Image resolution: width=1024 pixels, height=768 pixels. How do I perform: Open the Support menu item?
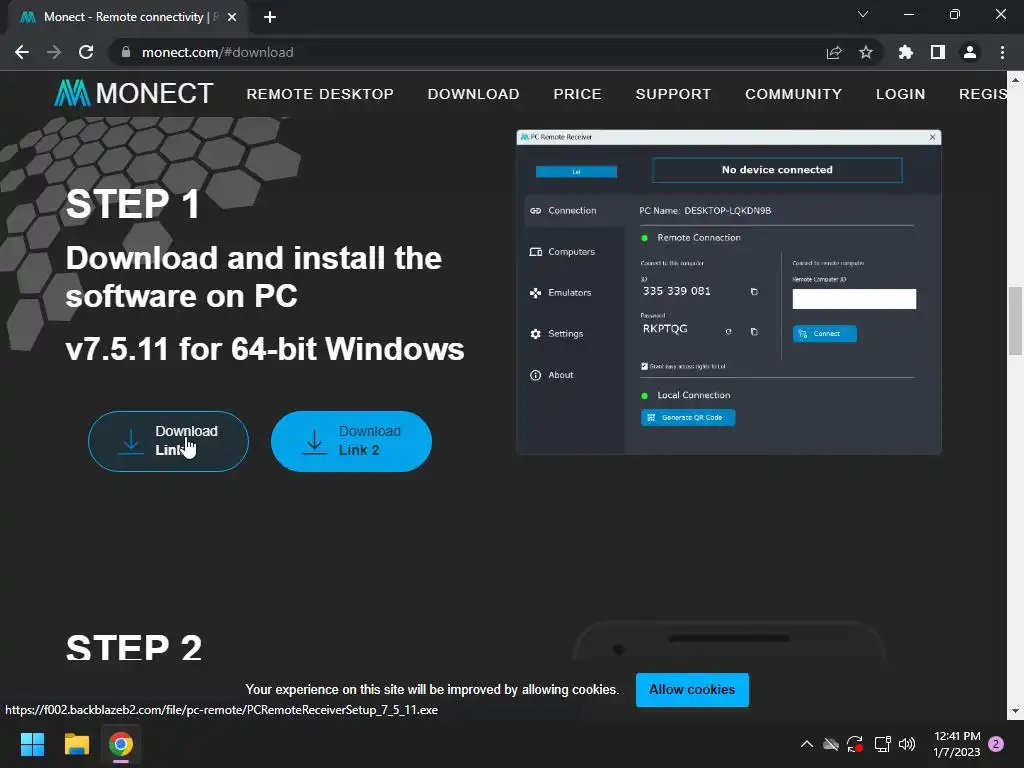click(x=673, y=94)
